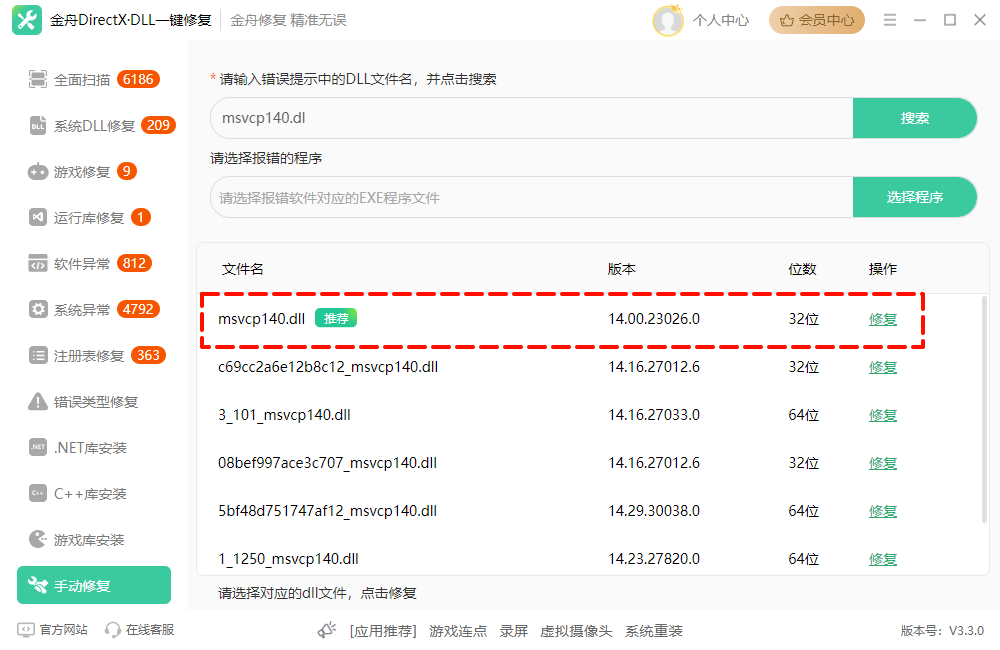Open 注册表修复 section
This screenshot has height=650, width=1000.
(x=94, y=355)
